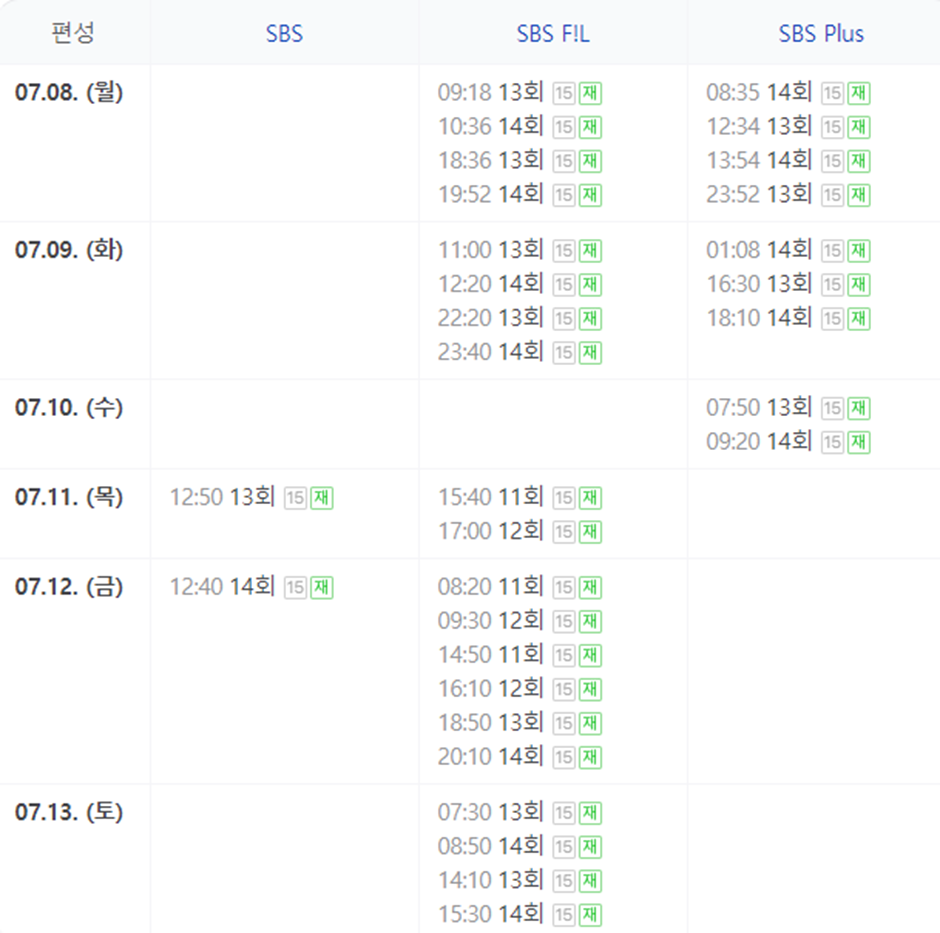Click the 08:50 14회 schedule entry
The height and width of the screenshot is (933, 940).
pos(490,847)
